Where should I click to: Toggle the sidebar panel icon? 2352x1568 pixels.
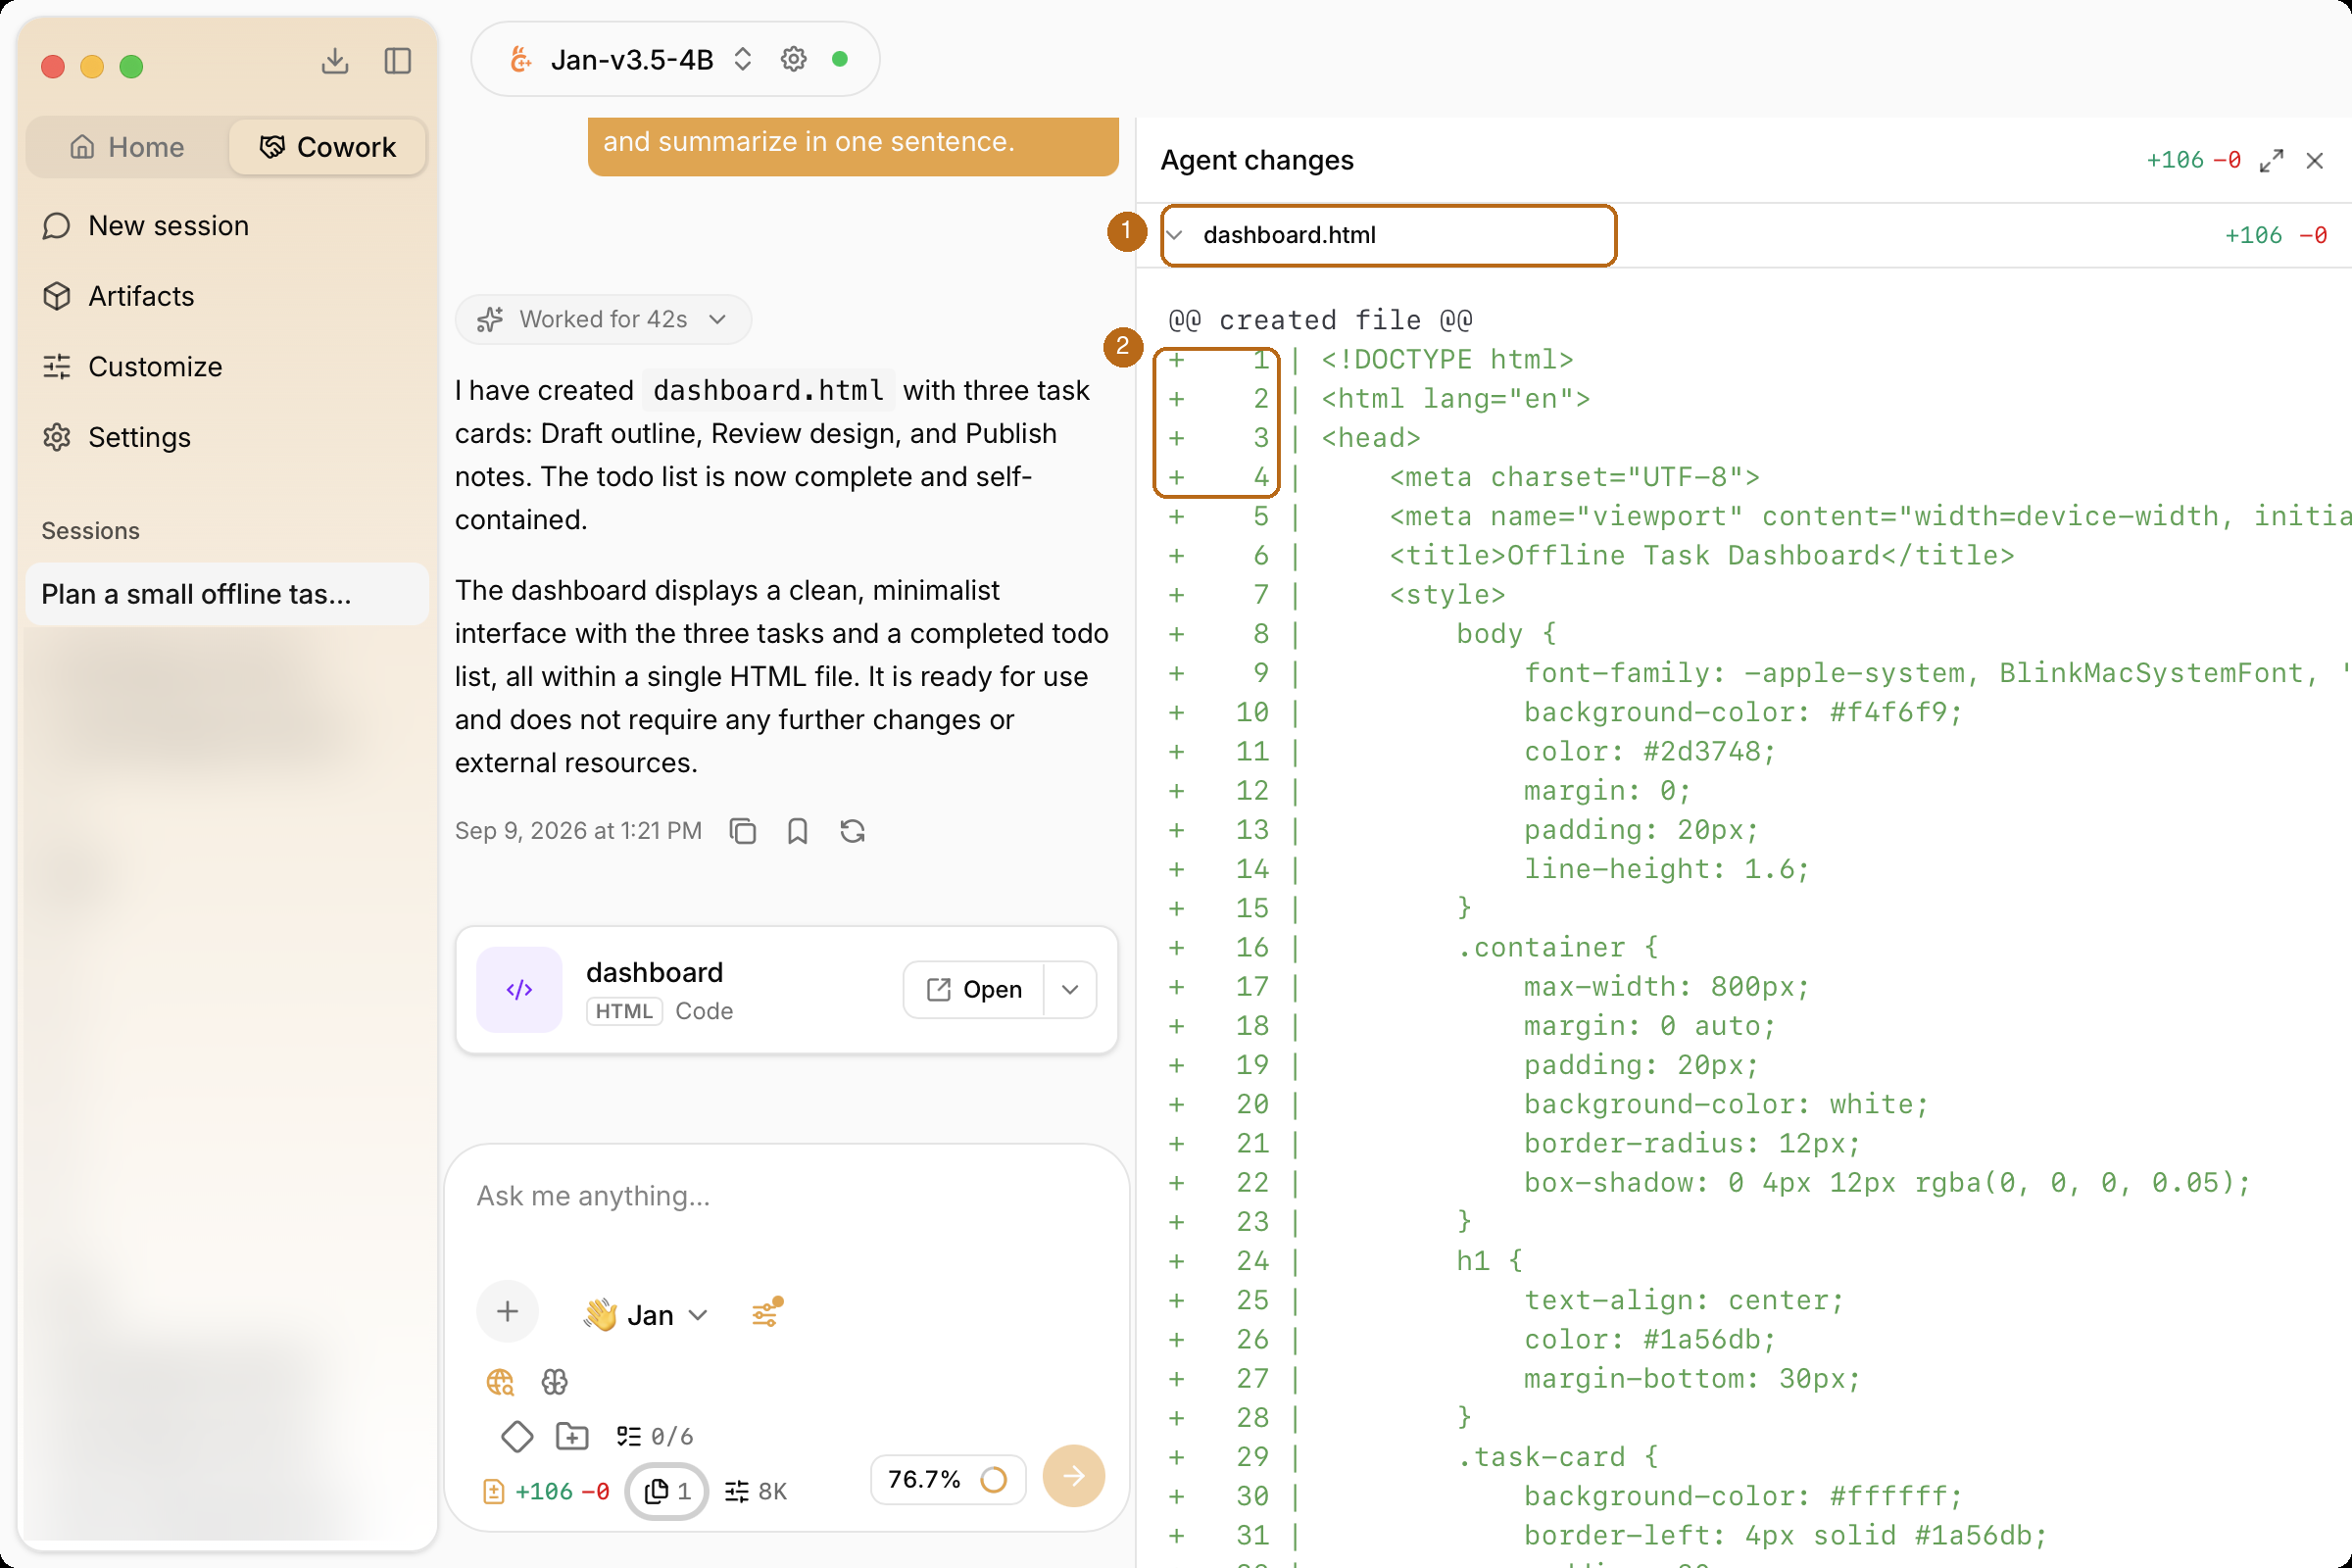397,62
